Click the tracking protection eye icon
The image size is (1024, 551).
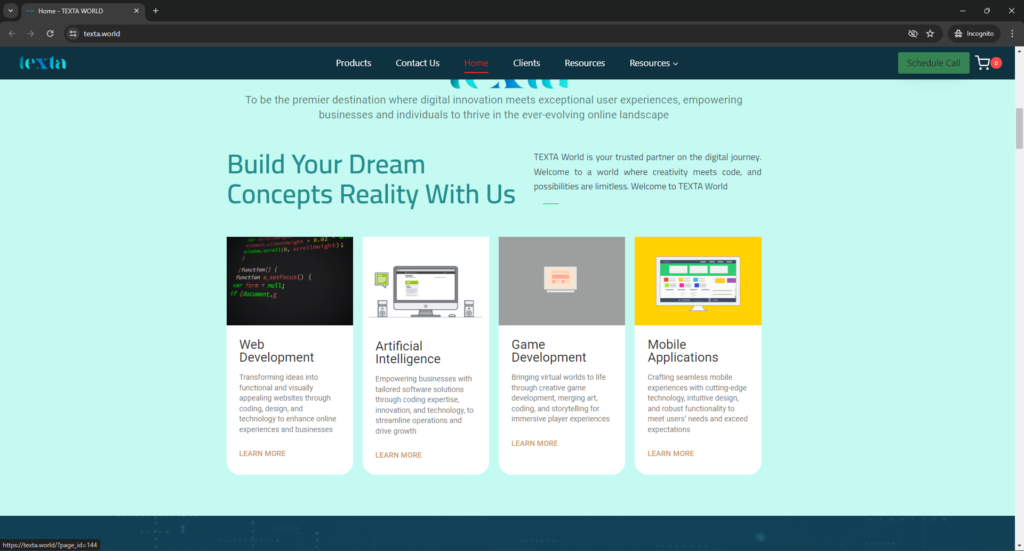(912, 33)
